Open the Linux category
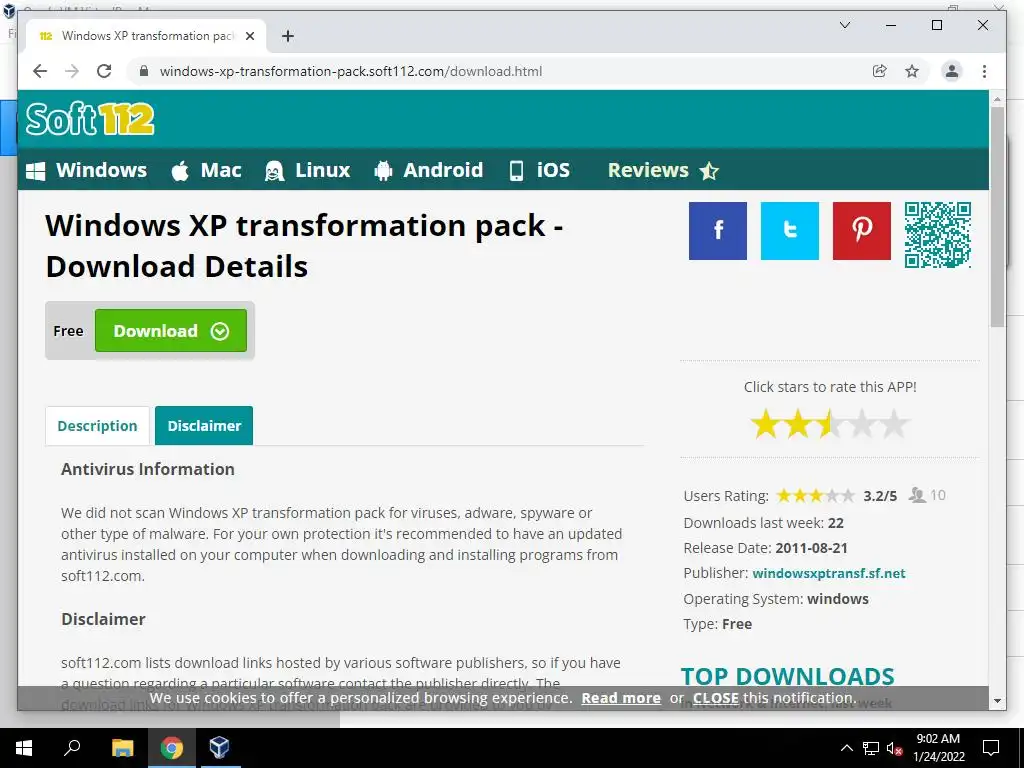The width and height of the screenshot is (1024, 768). pos(308,170)
